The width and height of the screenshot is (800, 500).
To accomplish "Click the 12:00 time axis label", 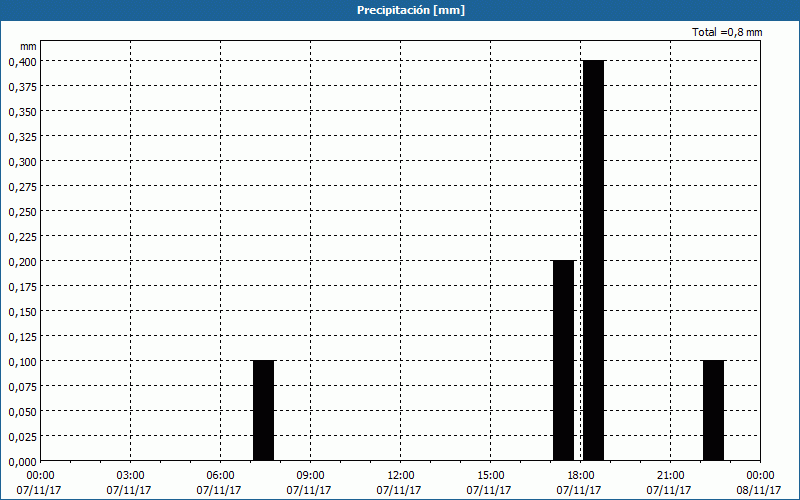I will [400, 475].
